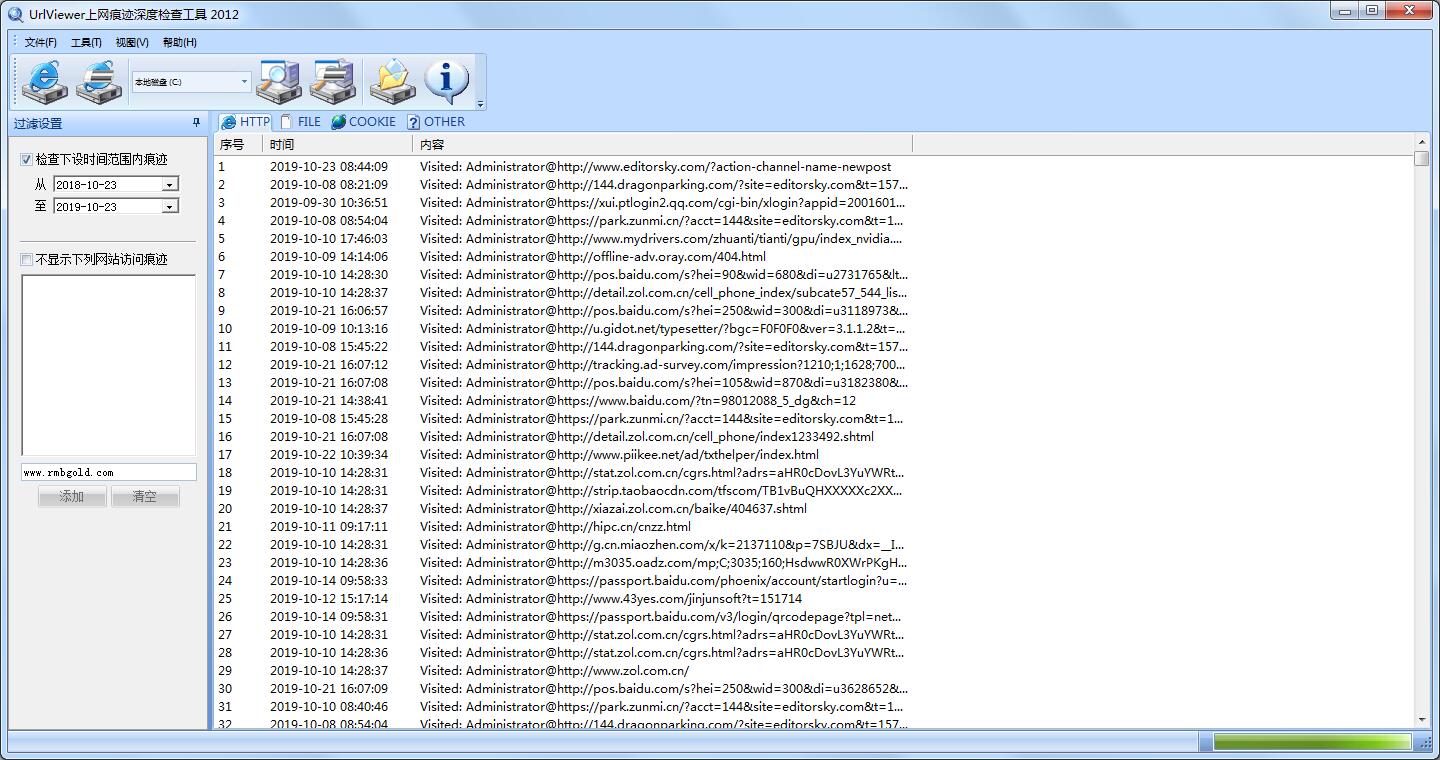The height and width of the screenshot is (760, 1440).
Task: Expand the 从 start date picker arrow
Action: click(x=170, y=184)
